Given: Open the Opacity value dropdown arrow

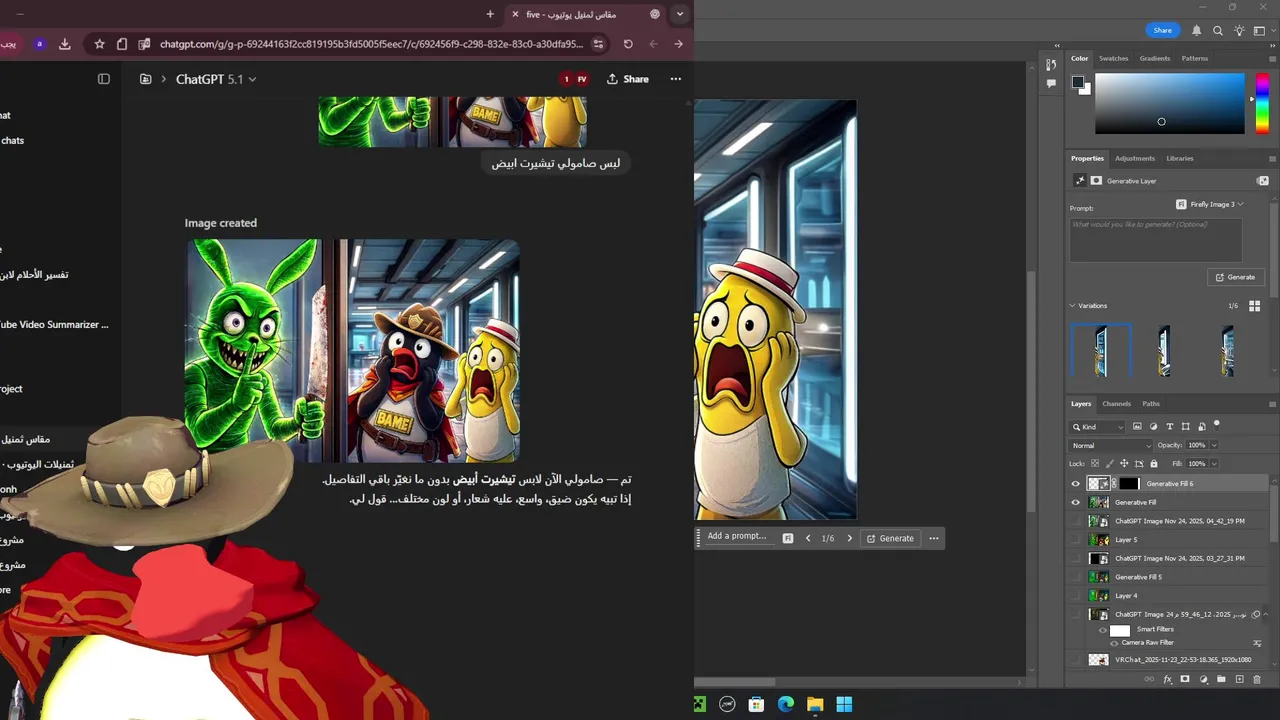Looking at the screenshot, I should tap(1214, 446).
